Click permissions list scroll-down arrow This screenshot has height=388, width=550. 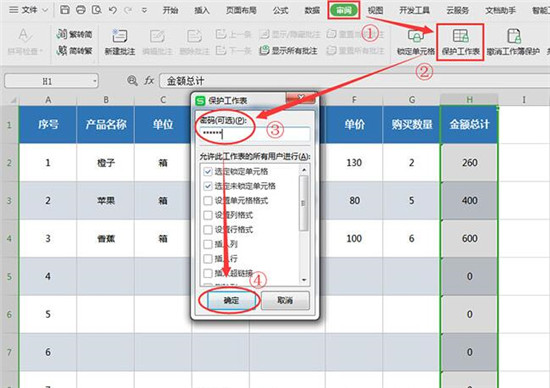click(304, 280)
